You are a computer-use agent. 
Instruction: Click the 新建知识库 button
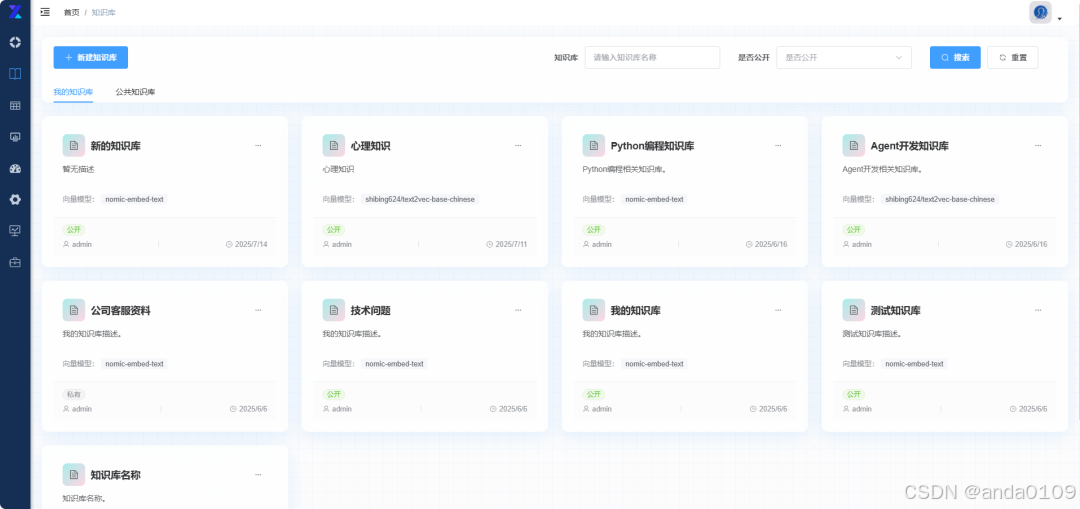tap(91, 58)
